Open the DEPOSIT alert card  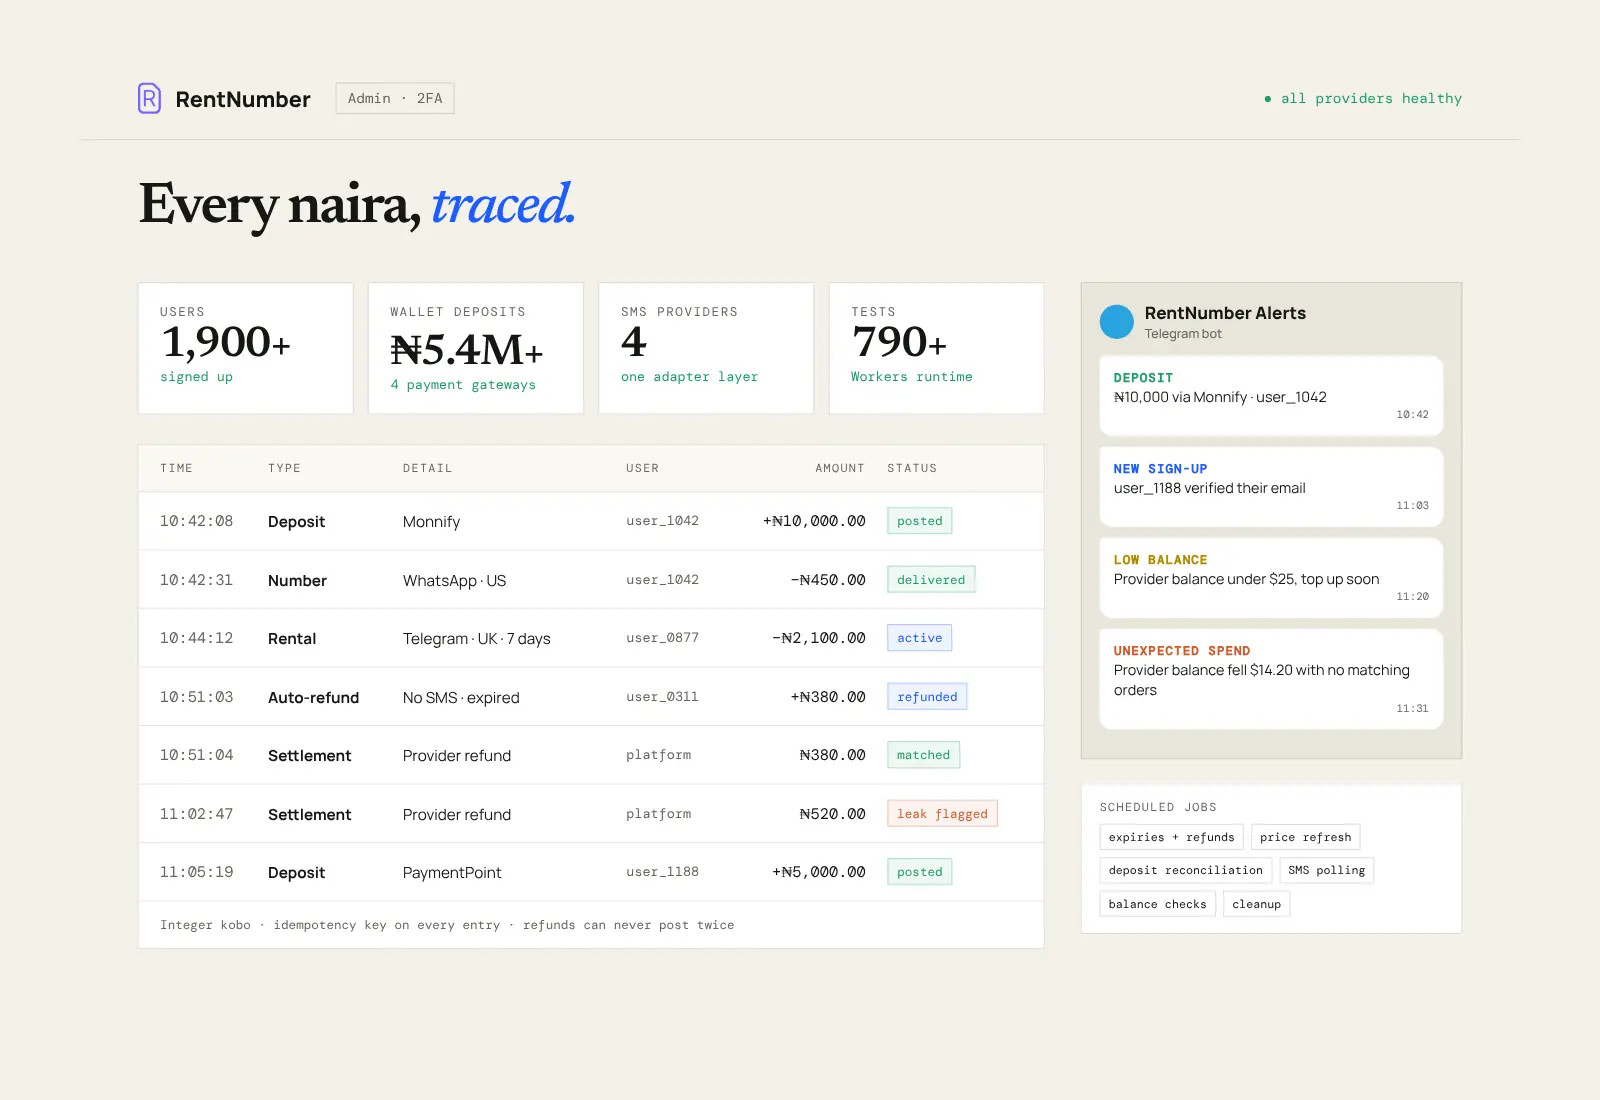(1271, 396)
